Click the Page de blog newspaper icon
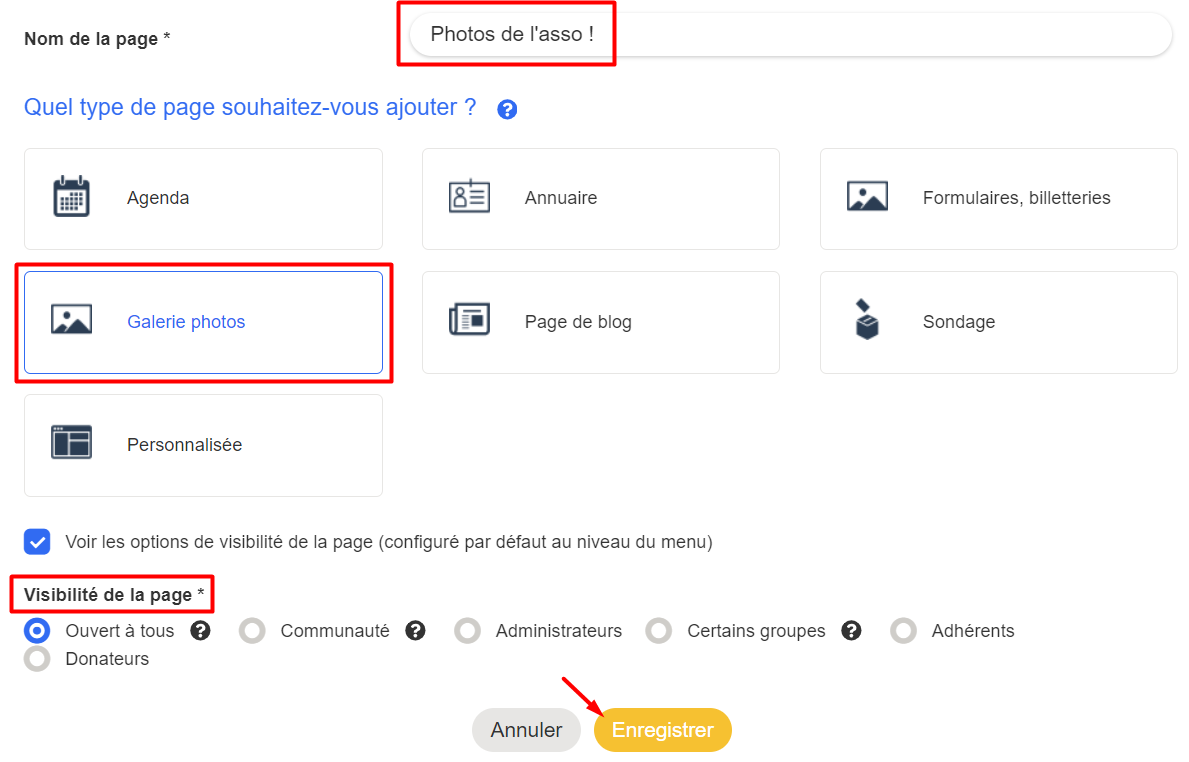 pyautogui.click(x=469, y=321)
